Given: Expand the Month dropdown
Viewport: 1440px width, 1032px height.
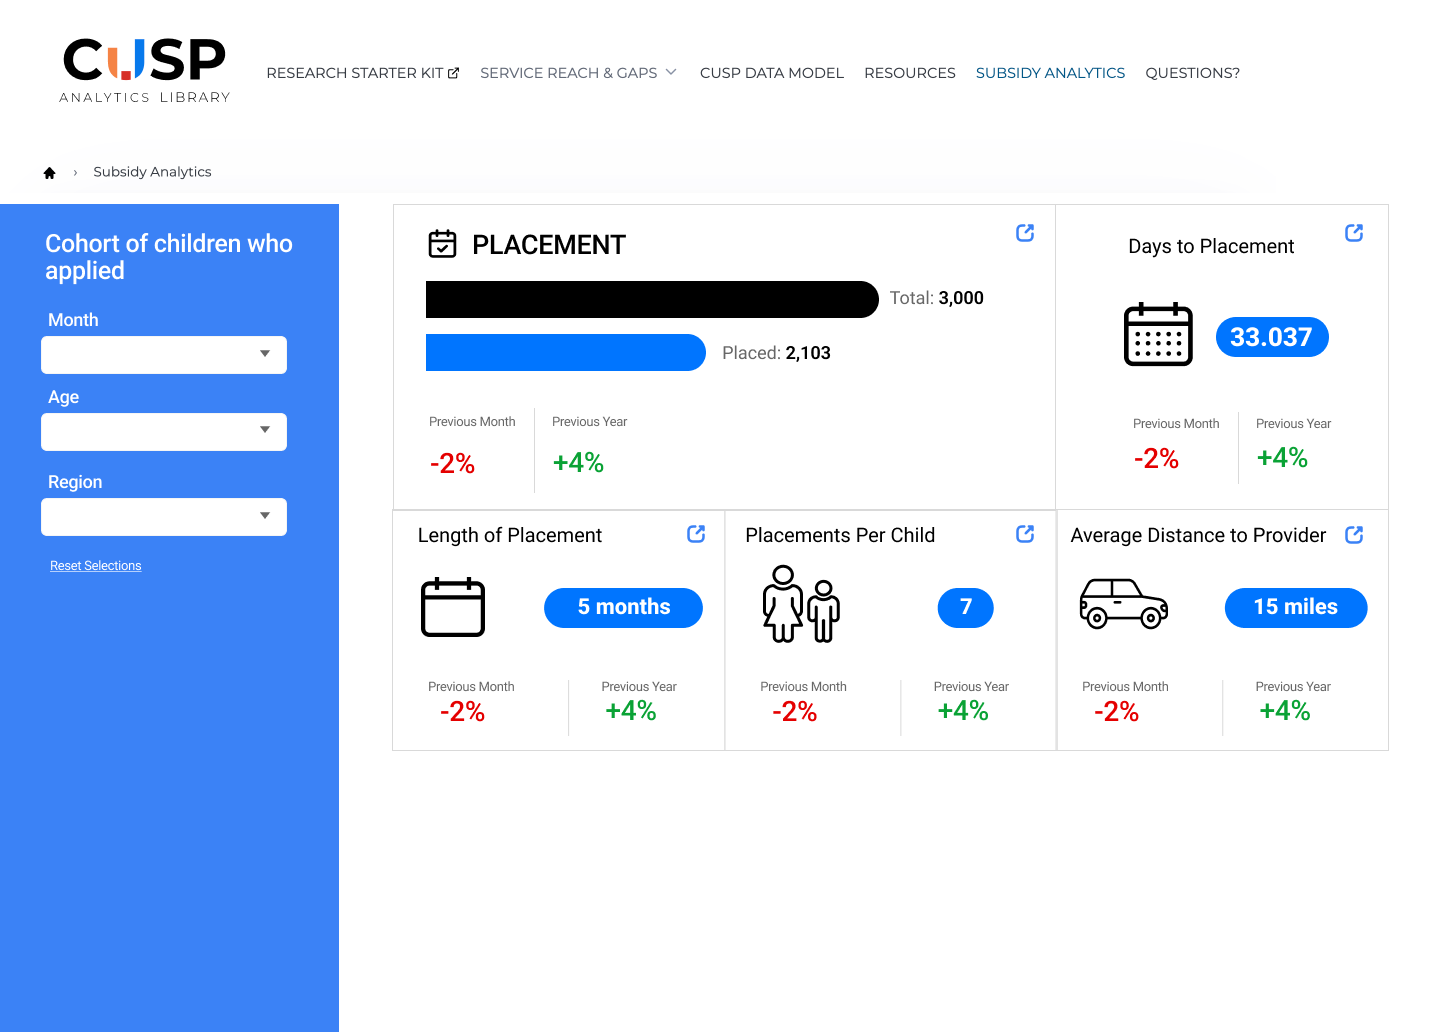Looking at the screenshot, I should pyautogui.click(x=164, y=355).
